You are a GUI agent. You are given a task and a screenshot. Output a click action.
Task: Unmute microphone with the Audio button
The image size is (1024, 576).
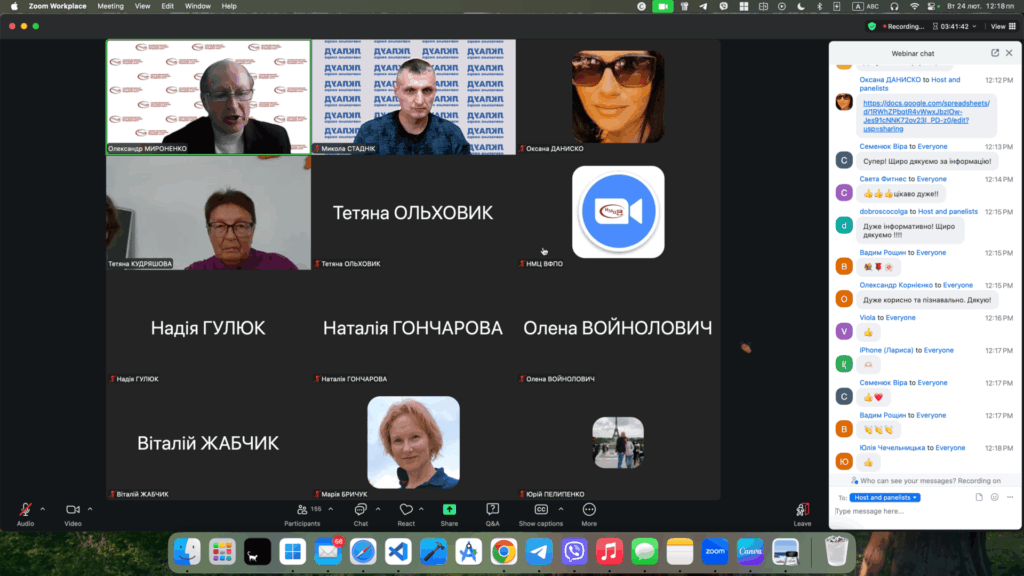25,511
